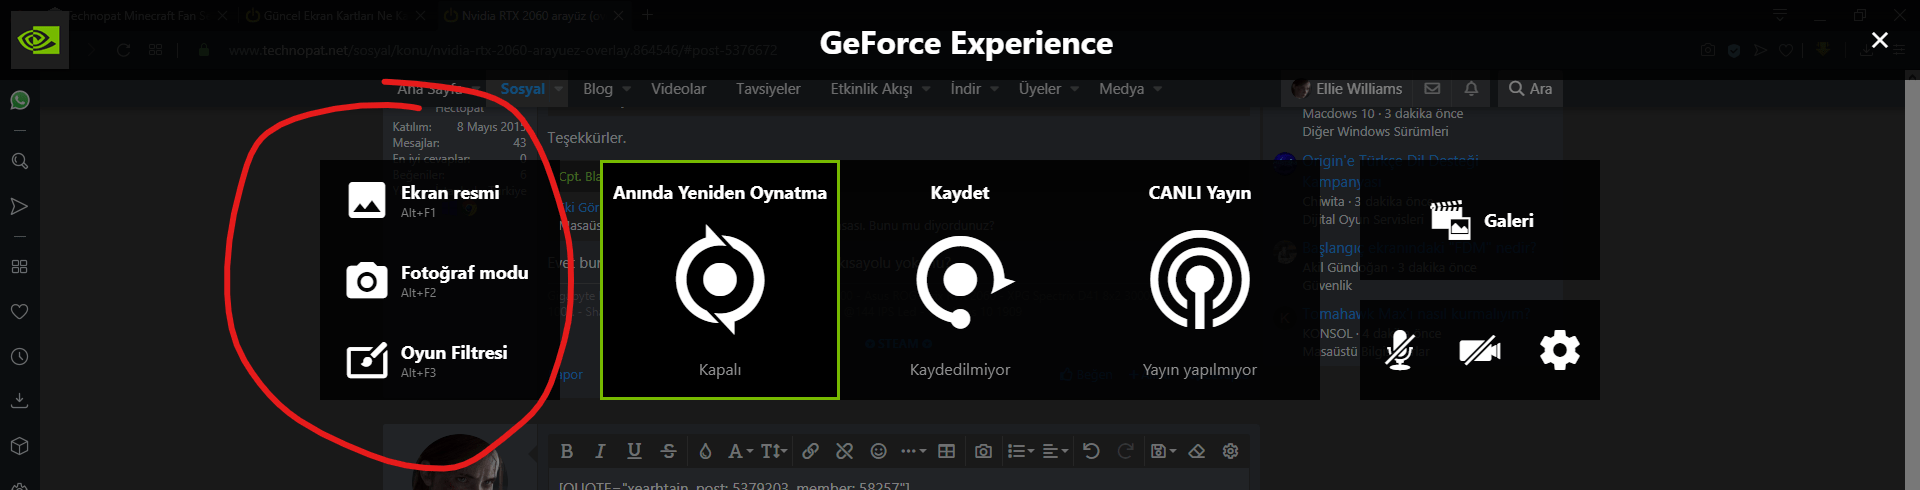Viewport: 1920px width, 490px height.
Task: Open Blog menu item
Action: [x=598, y=89]
